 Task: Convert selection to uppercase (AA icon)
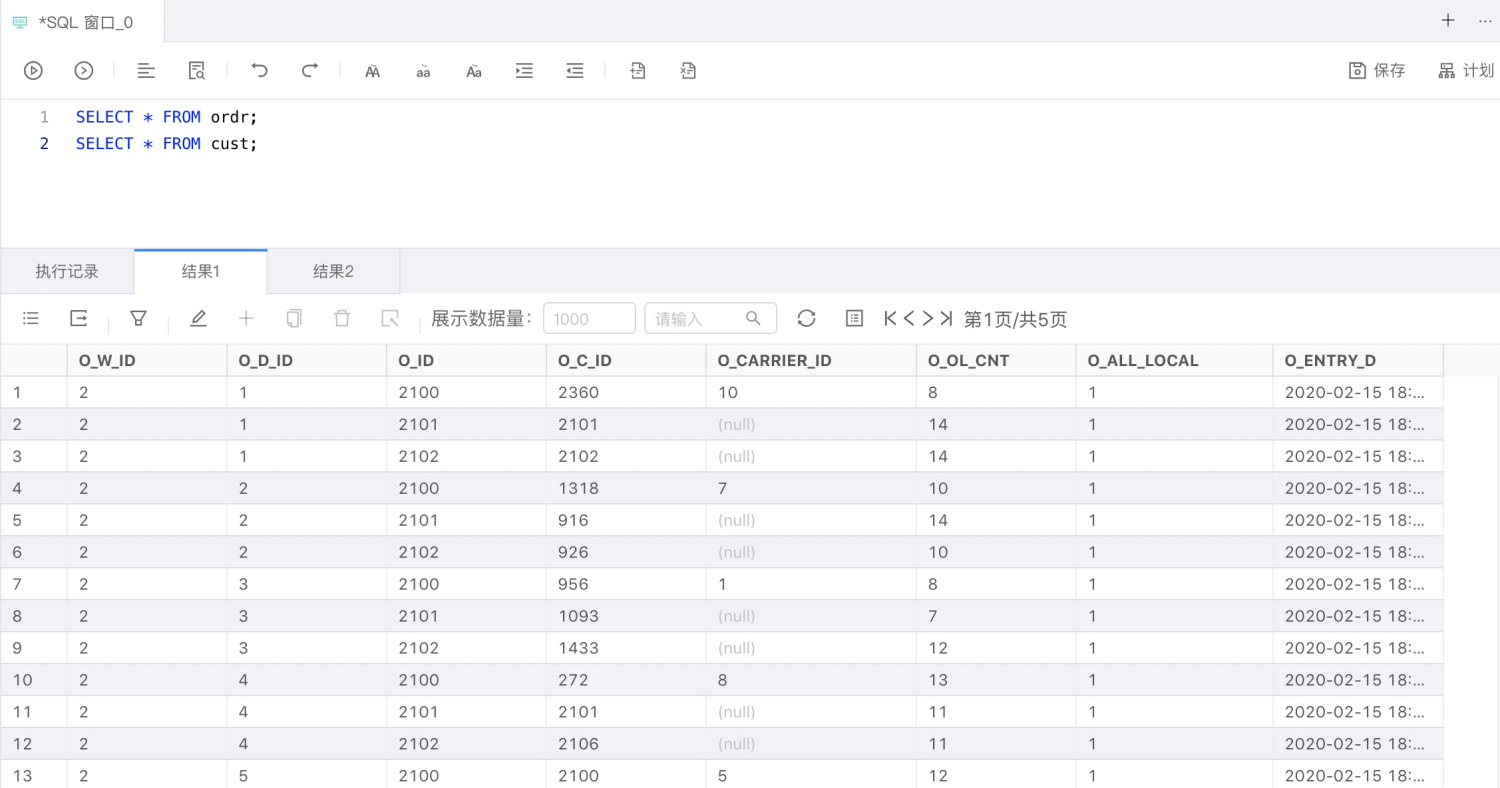click(373, 71)
